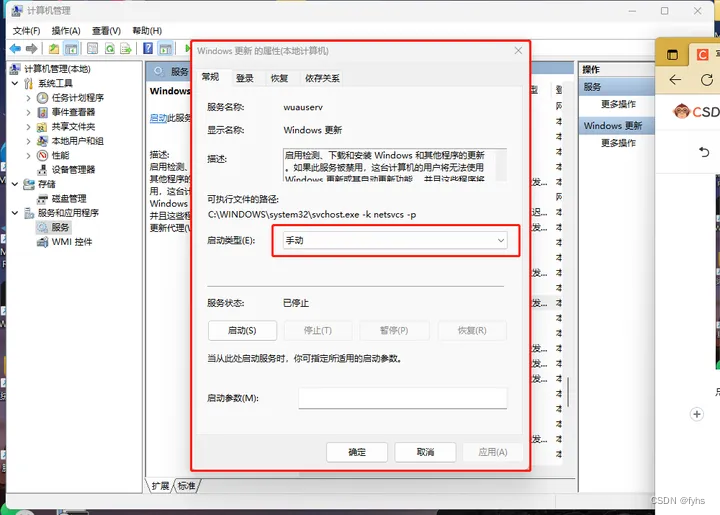Open the 操作(A) menu
720x515 pixels.
[66, 31]
